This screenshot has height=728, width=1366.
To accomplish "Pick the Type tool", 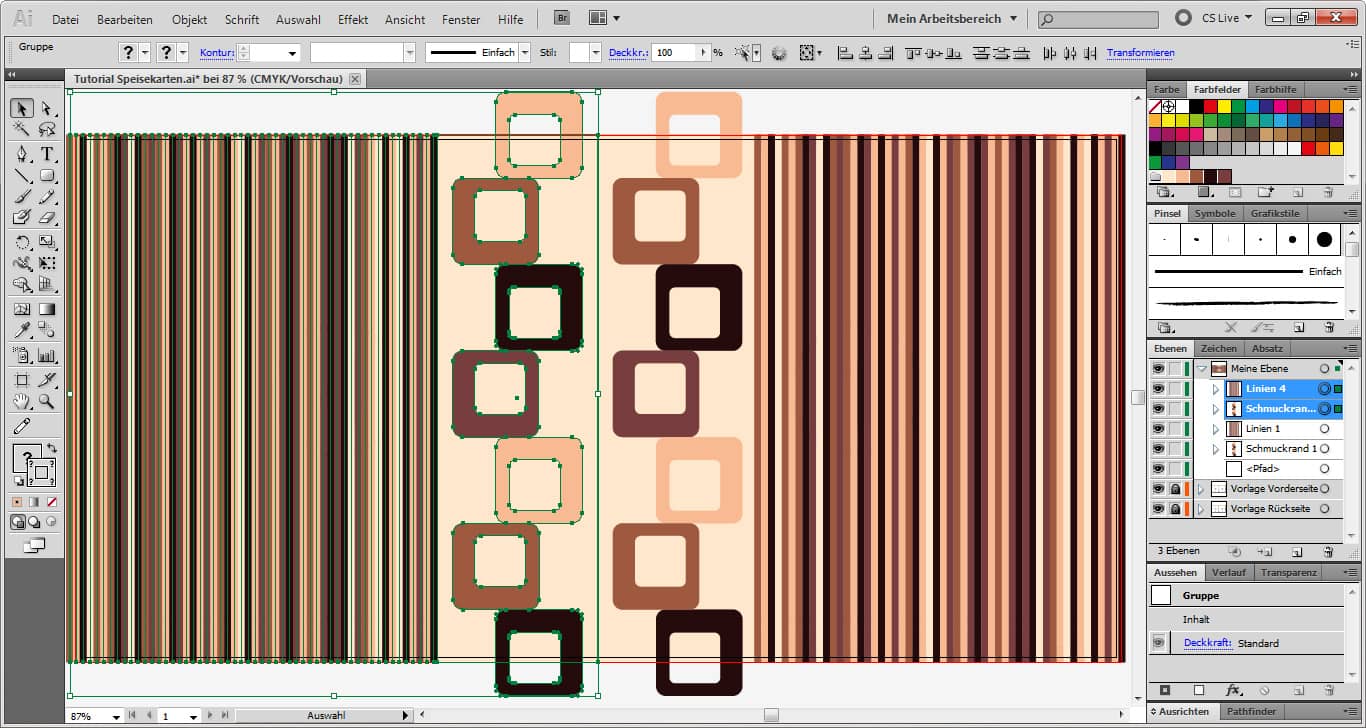I will coord(47,154).
